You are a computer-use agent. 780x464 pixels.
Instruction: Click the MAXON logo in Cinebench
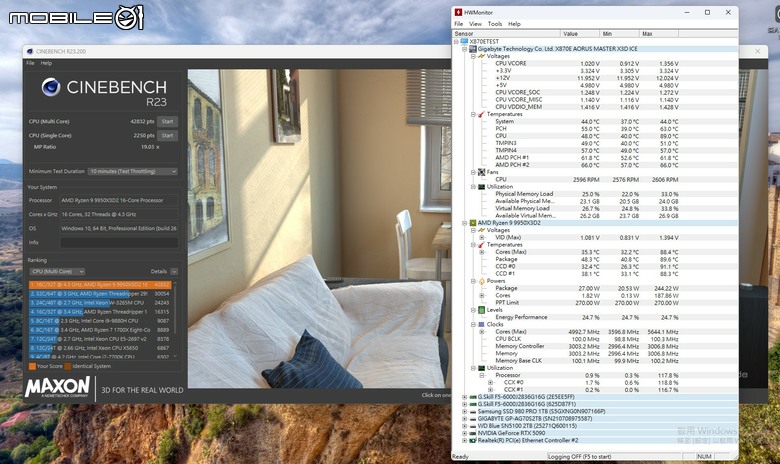click(58, 387)
